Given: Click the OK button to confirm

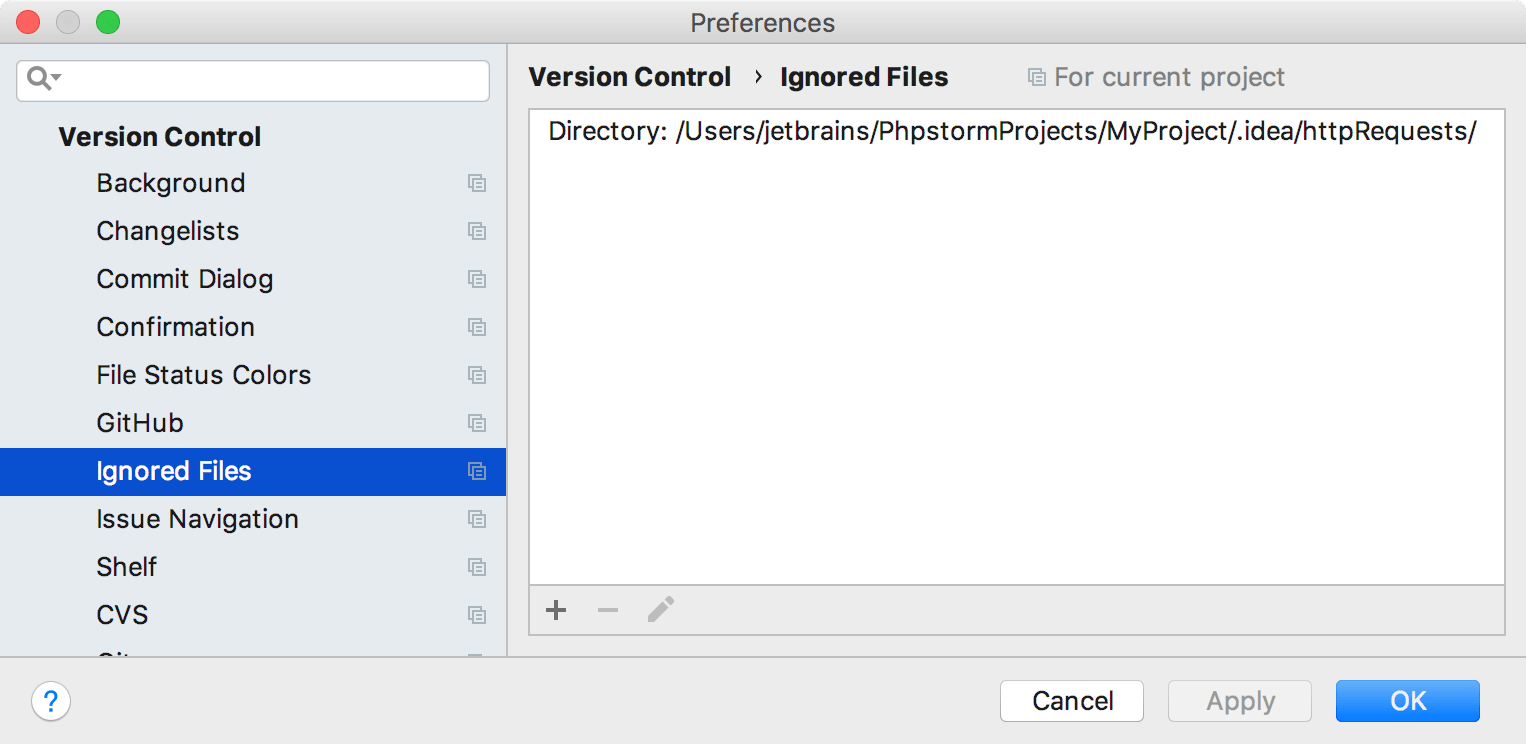Looking at the screenshot, I should pyautogui.click(x=1407, y=701).
